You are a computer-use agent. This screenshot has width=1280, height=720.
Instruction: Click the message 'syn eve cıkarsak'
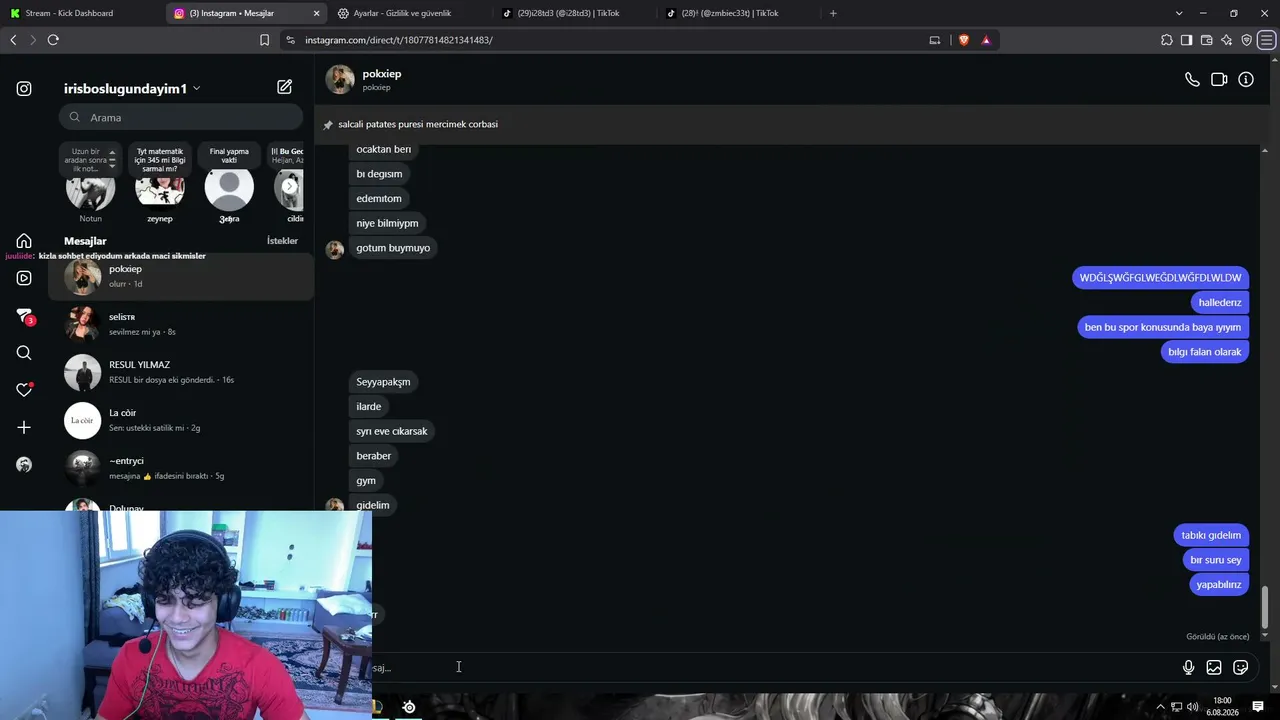[x=392, y=431]
